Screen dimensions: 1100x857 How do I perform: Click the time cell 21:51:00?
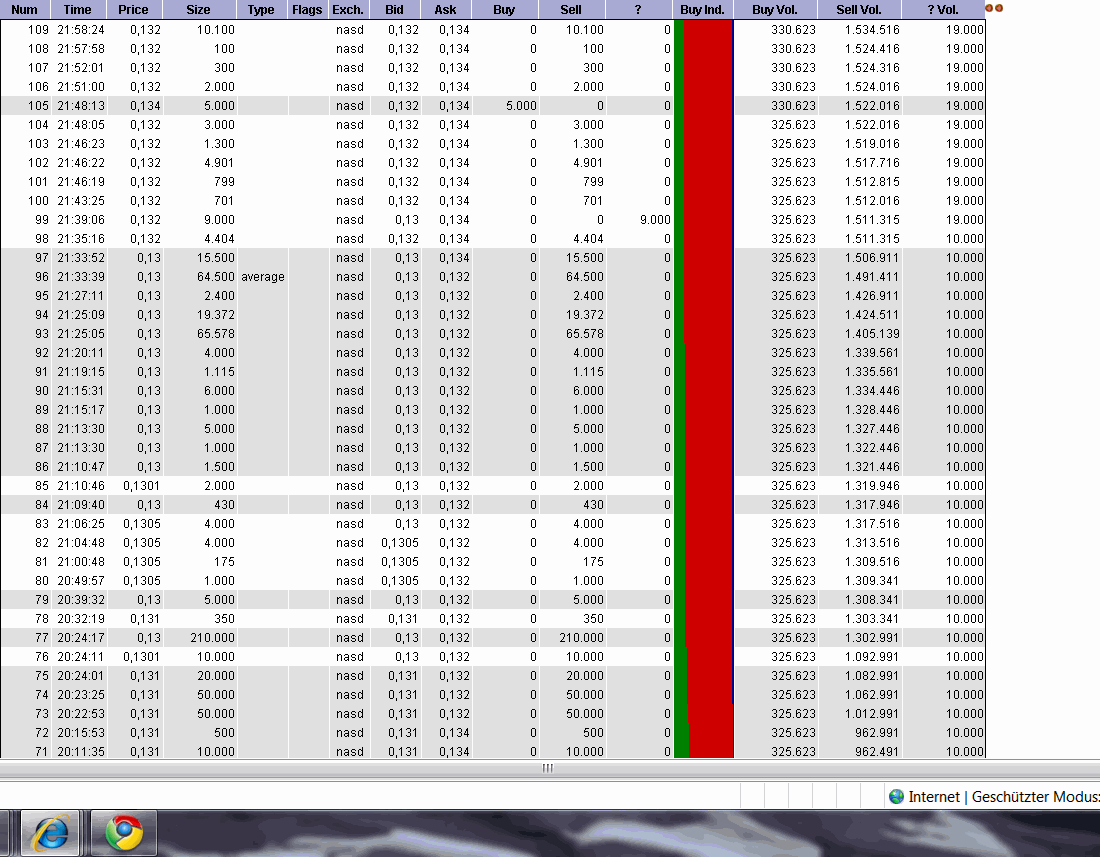[x=81, y=86]
